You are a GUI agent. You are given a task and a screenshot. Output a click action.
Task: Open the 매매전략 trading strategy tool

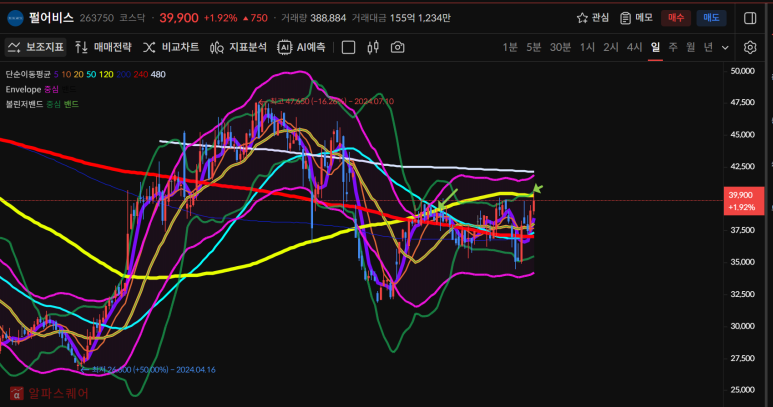[103, 47]
